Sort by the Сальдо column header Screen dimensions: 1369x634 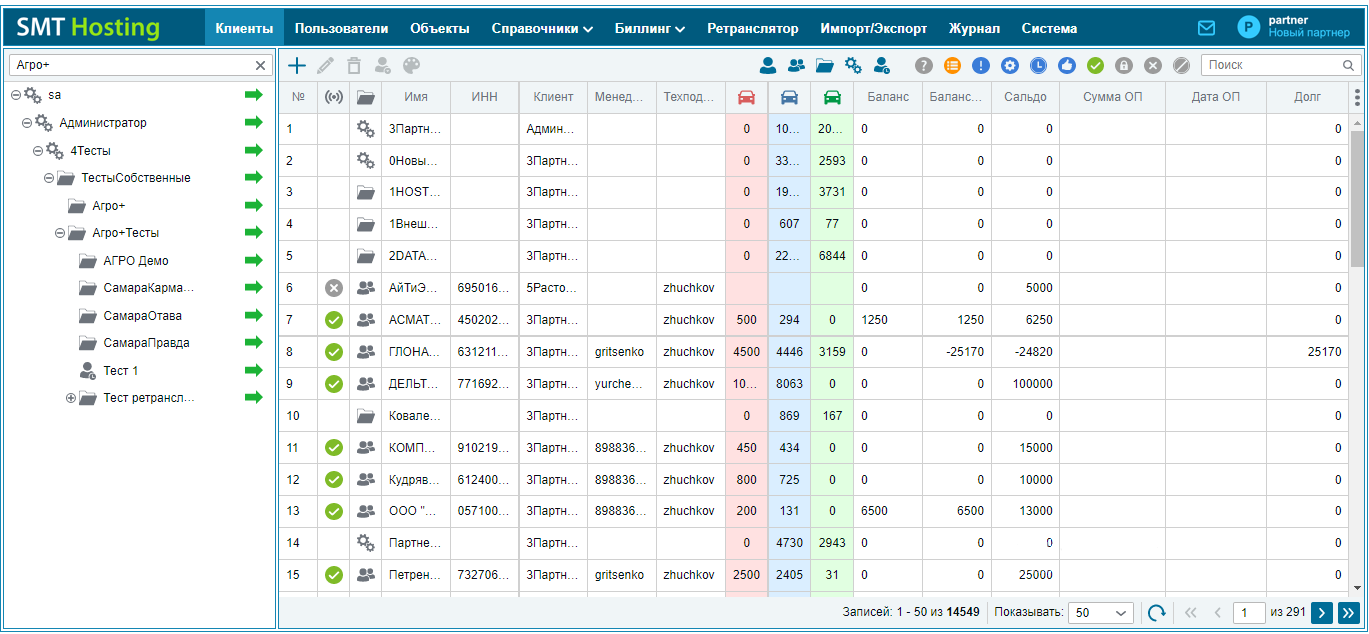tap(1025, 97)
